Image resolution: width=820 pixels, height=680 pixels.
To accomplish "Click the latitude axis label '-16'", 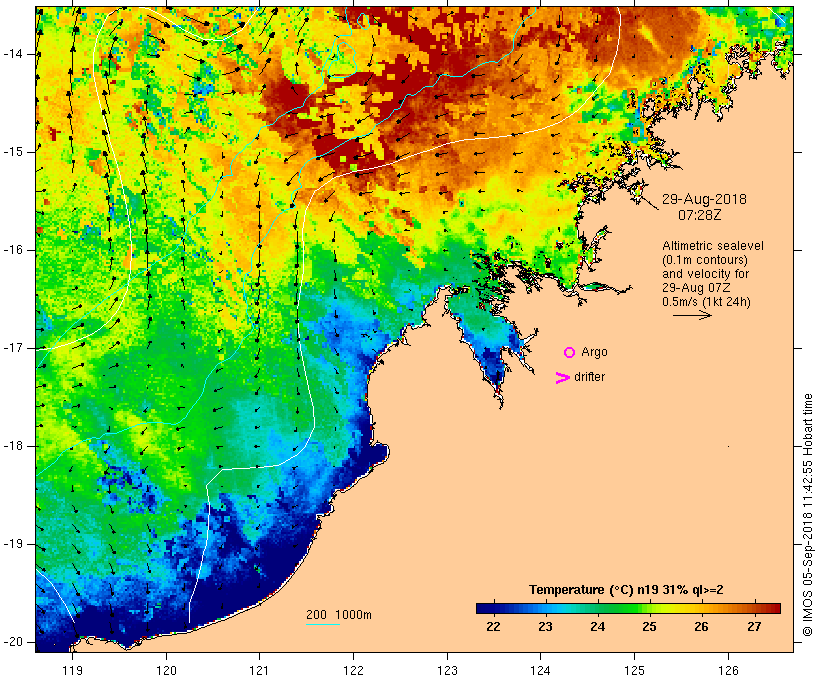I will pyautogui.click(x=14, y=250).
